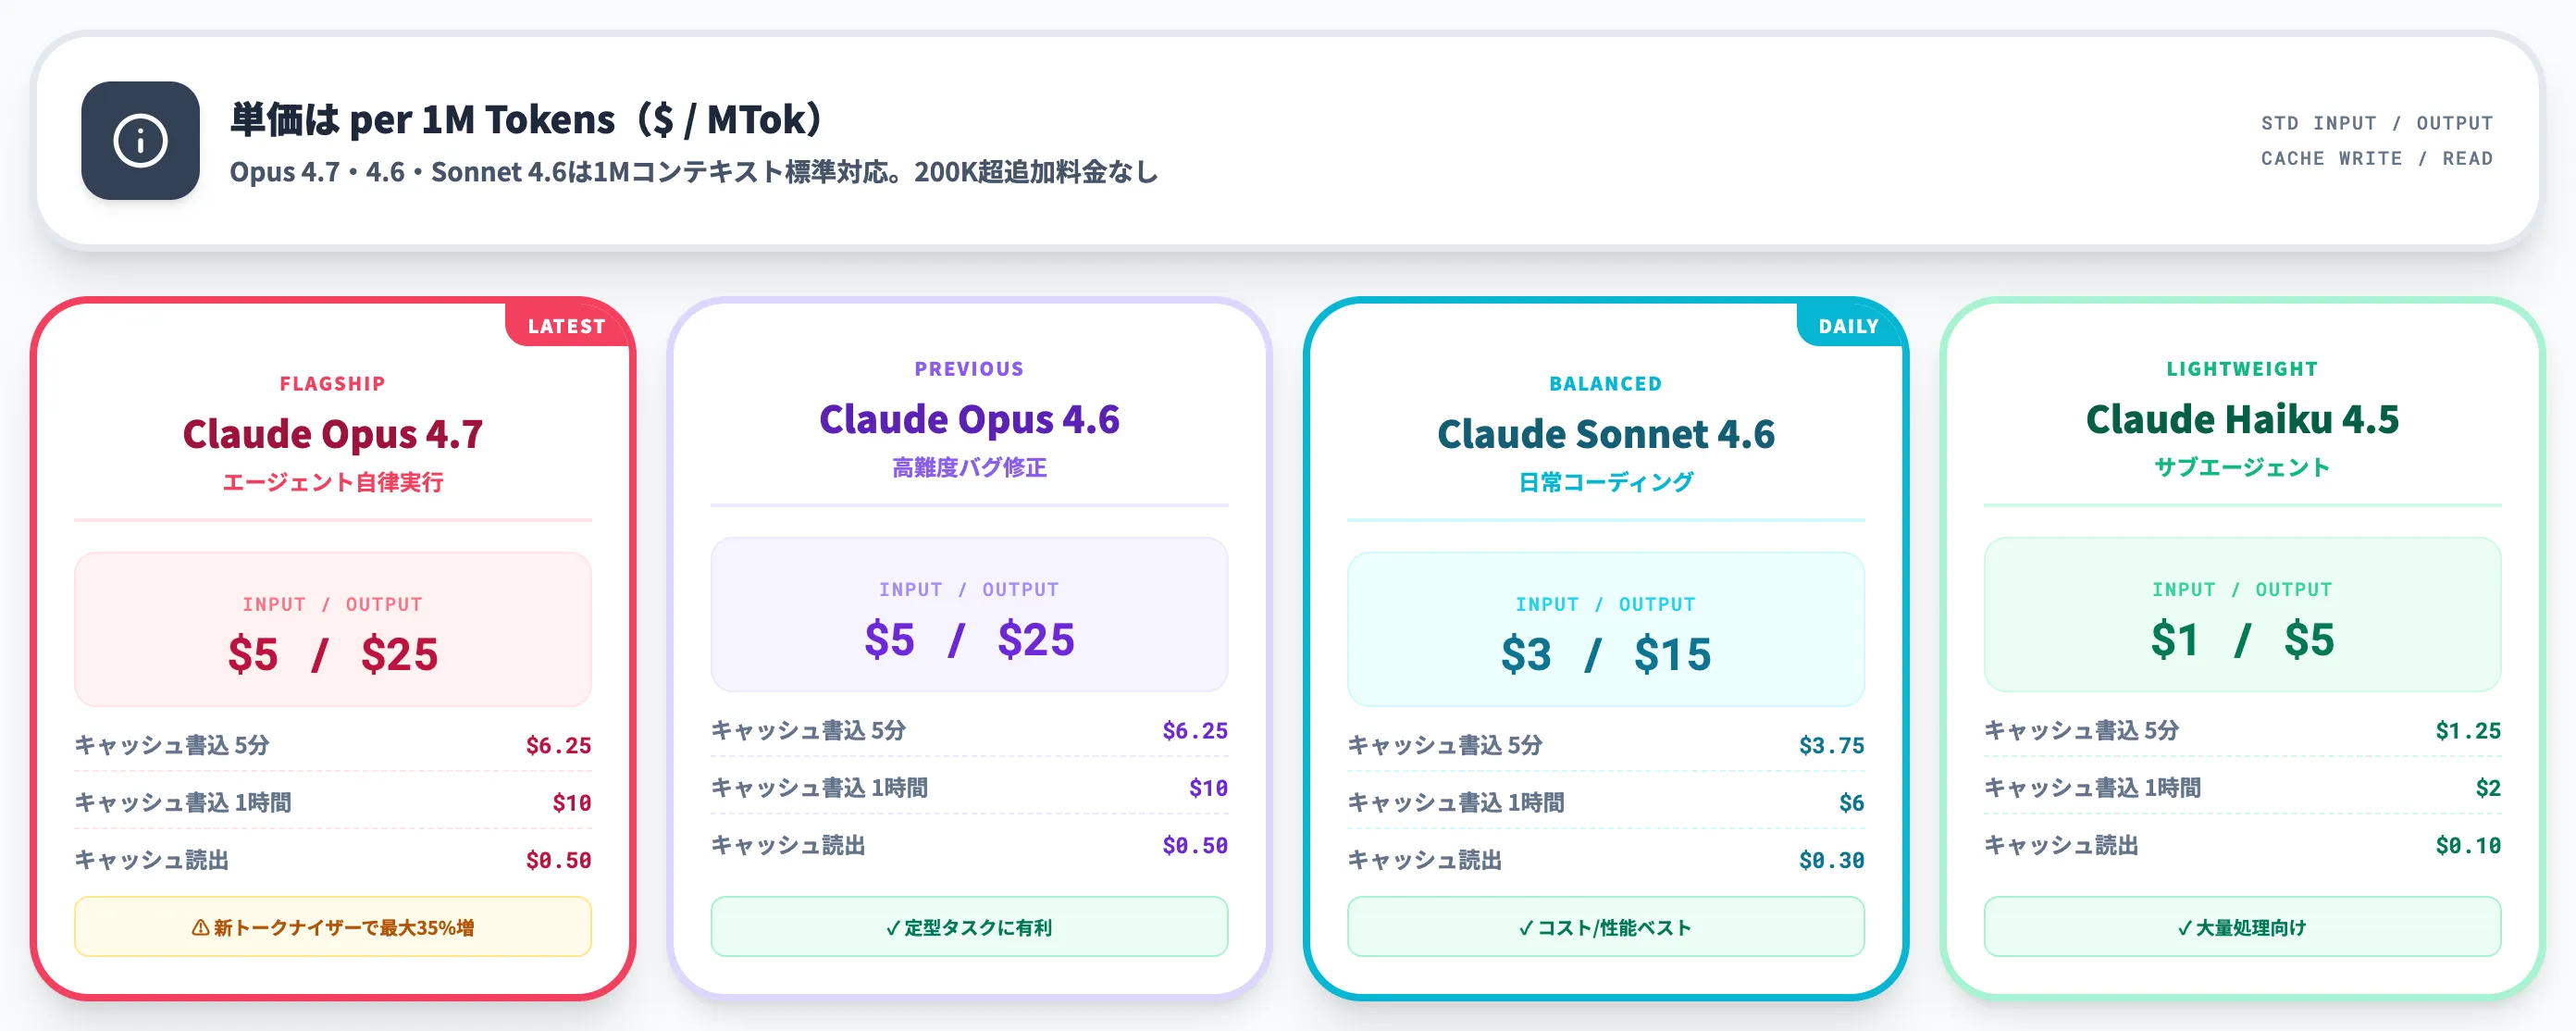The height and width of the screenshot is (1031, 2576).
Task: Click the 1Mコンテキスト標準対応 description line
Action: 694,172
